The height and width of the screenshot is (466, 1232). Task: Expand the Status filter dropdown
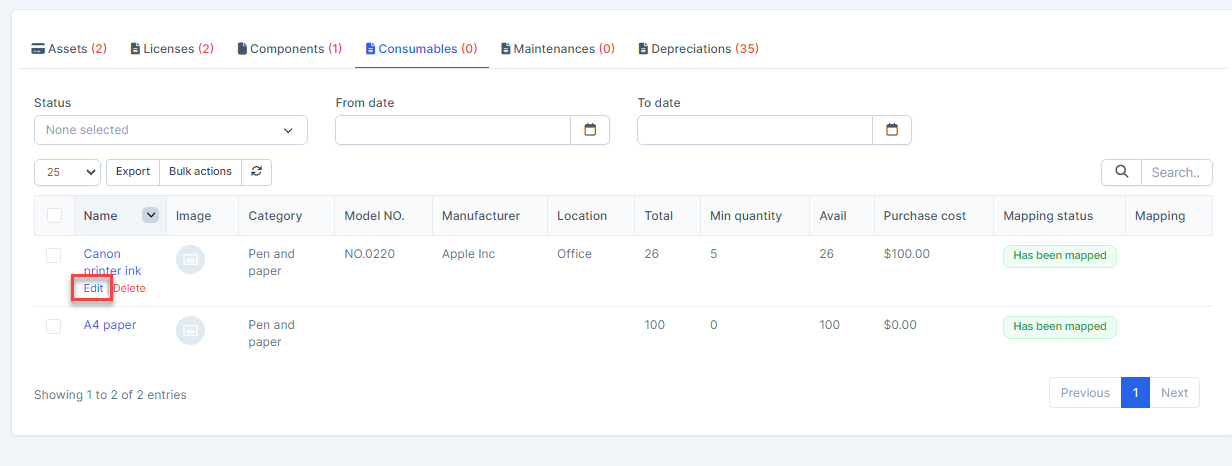point(170,130)
